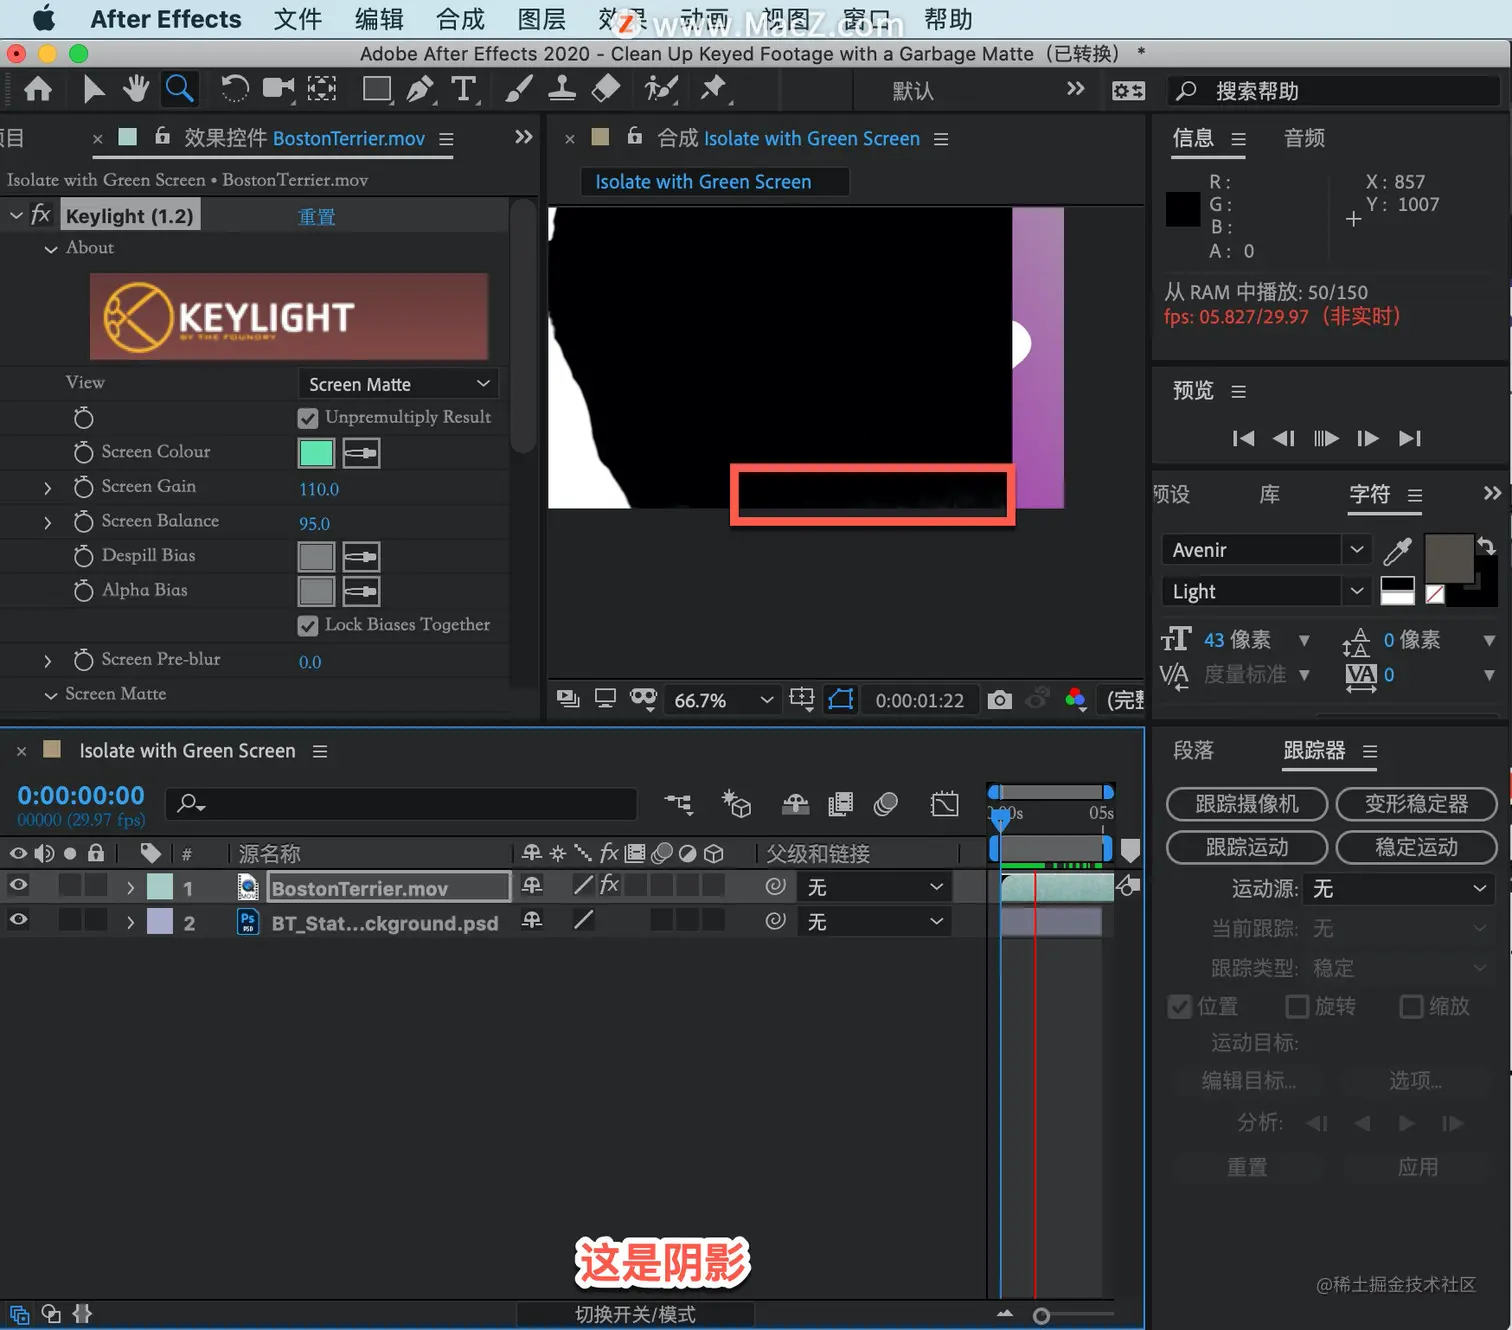Select the Brush tool
This screenshot has height=1330, width=1512.
518,89
